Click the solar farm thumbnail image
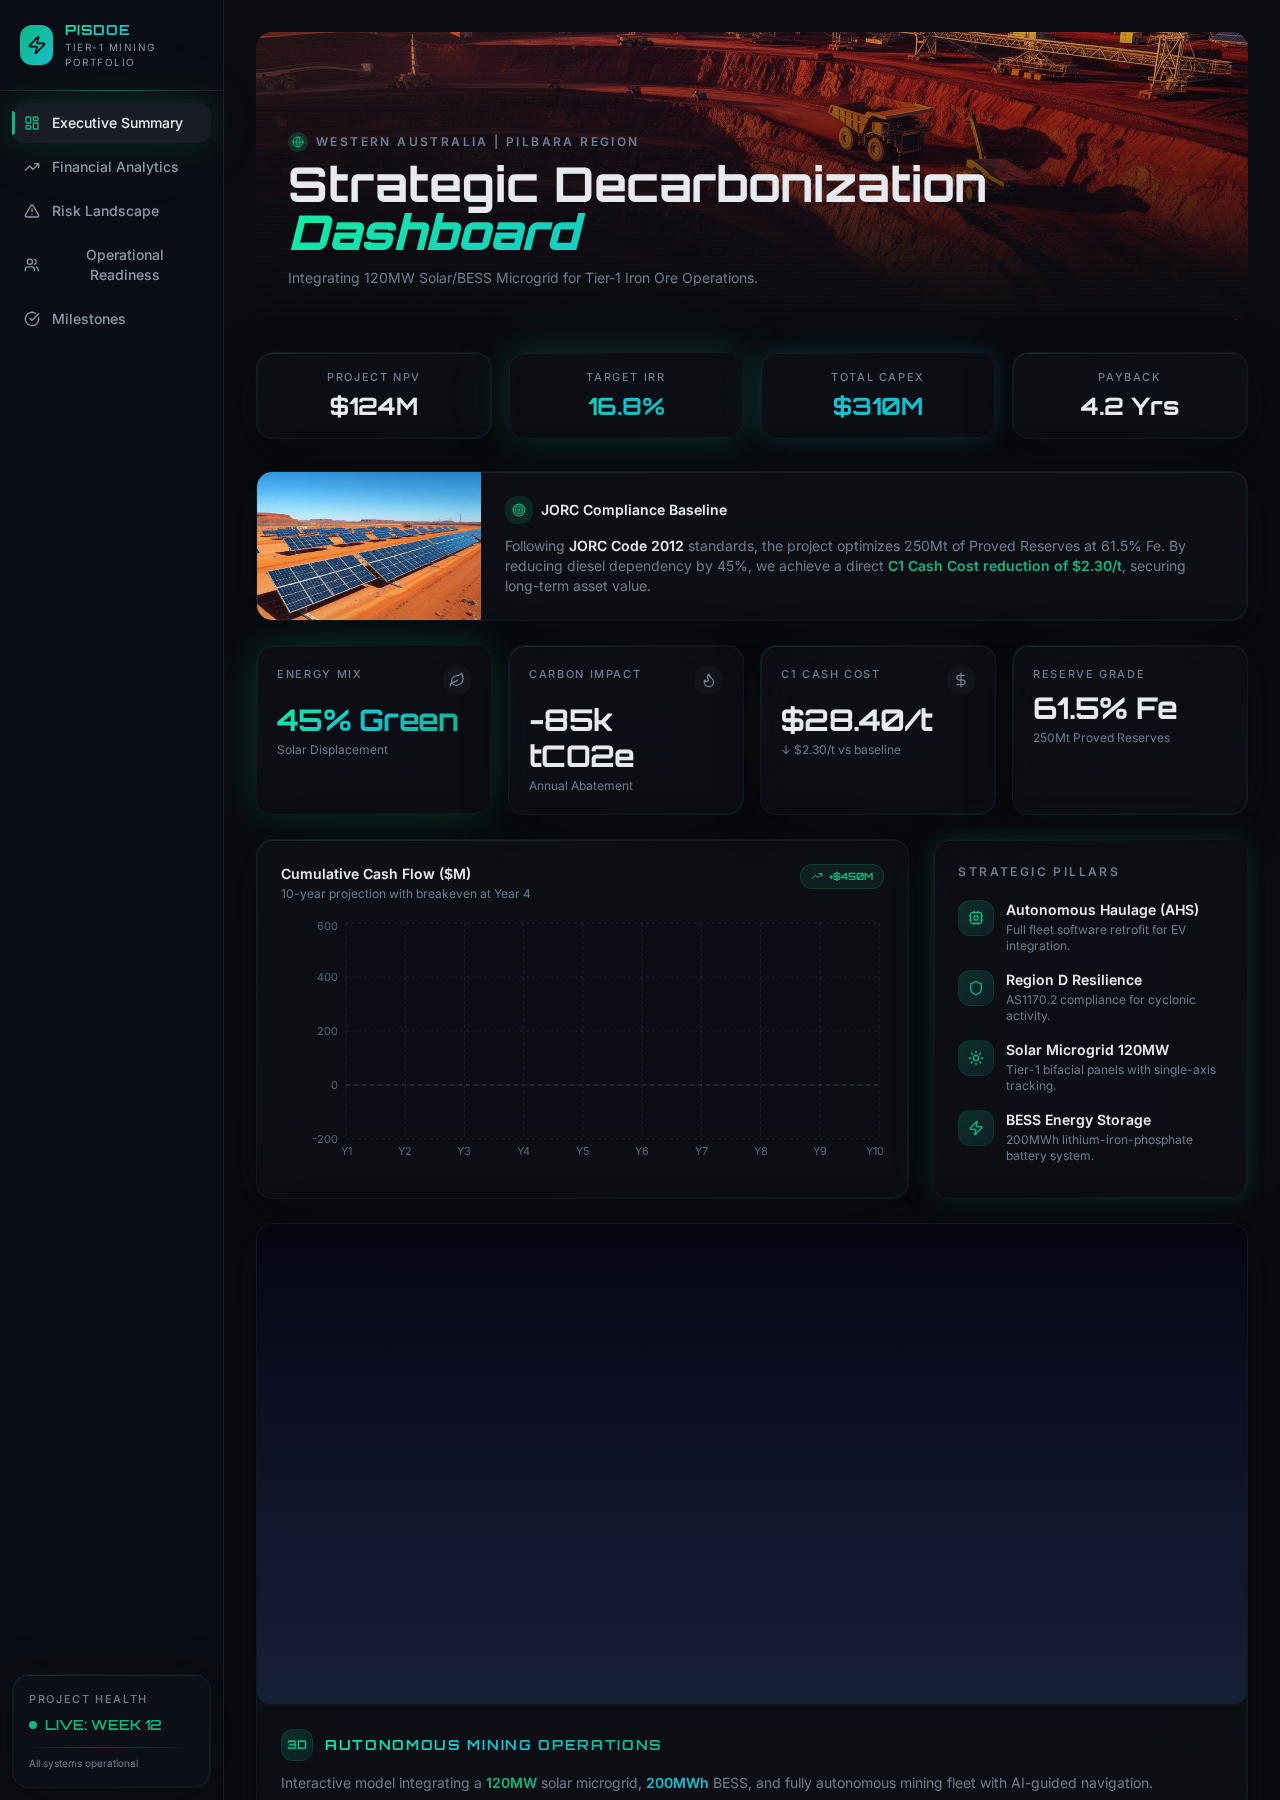 369,546
